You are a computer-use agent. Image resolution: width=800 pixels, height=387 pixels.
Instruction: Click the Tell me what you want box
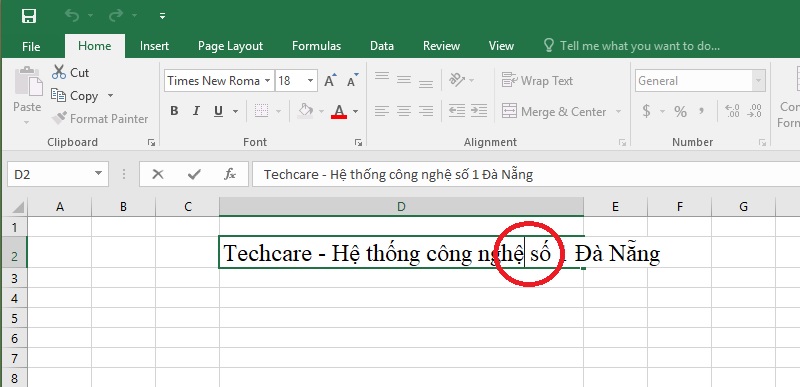pos(632,46)
